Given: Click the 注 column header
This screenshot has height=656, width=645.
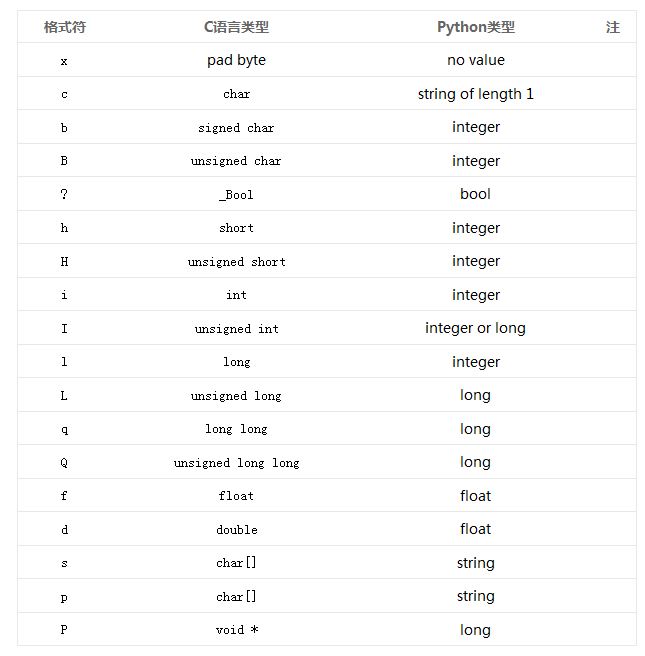Looking at the screenshot, I should tap(613, 27).
